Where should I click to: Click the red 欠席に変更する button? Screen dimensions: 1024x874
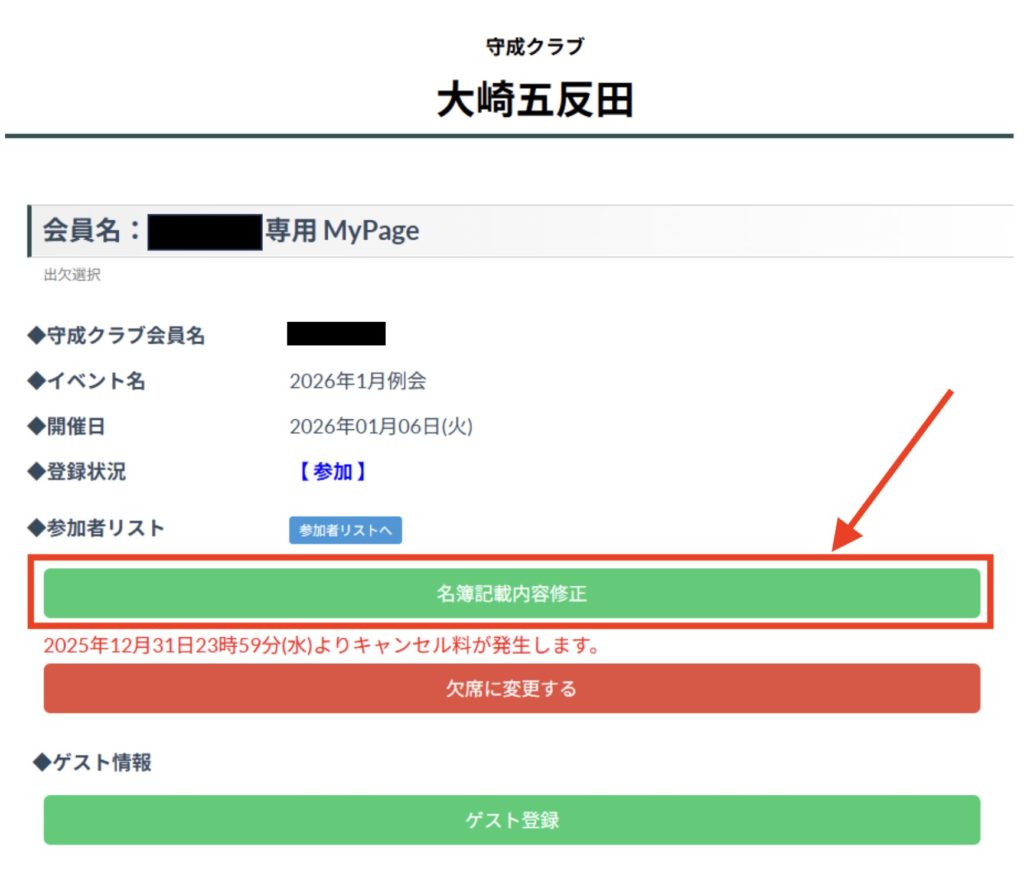coord(511,689)
